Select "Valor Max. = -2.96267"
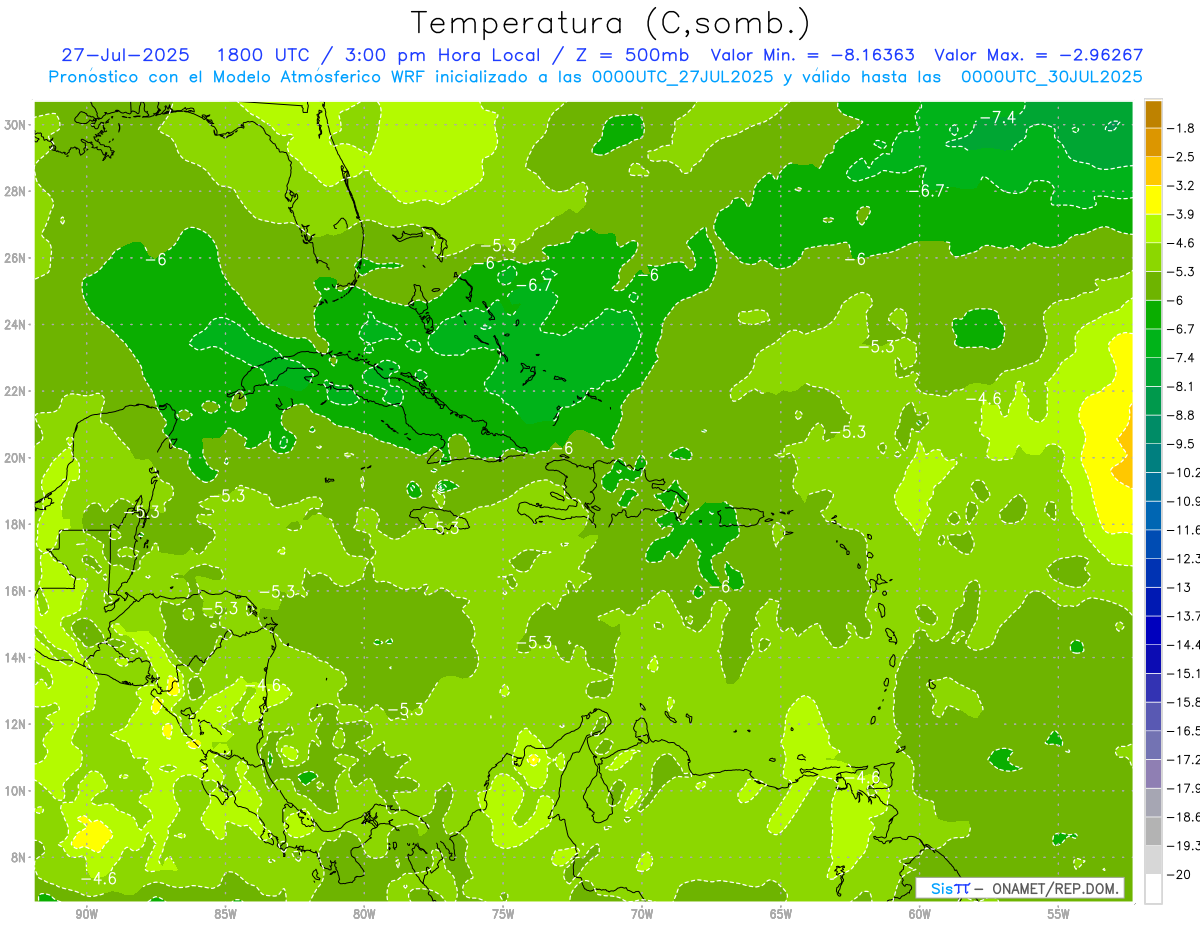The width and height of the screenshot is (1200, 927). pyautogui.click(x=1037, y=55)
